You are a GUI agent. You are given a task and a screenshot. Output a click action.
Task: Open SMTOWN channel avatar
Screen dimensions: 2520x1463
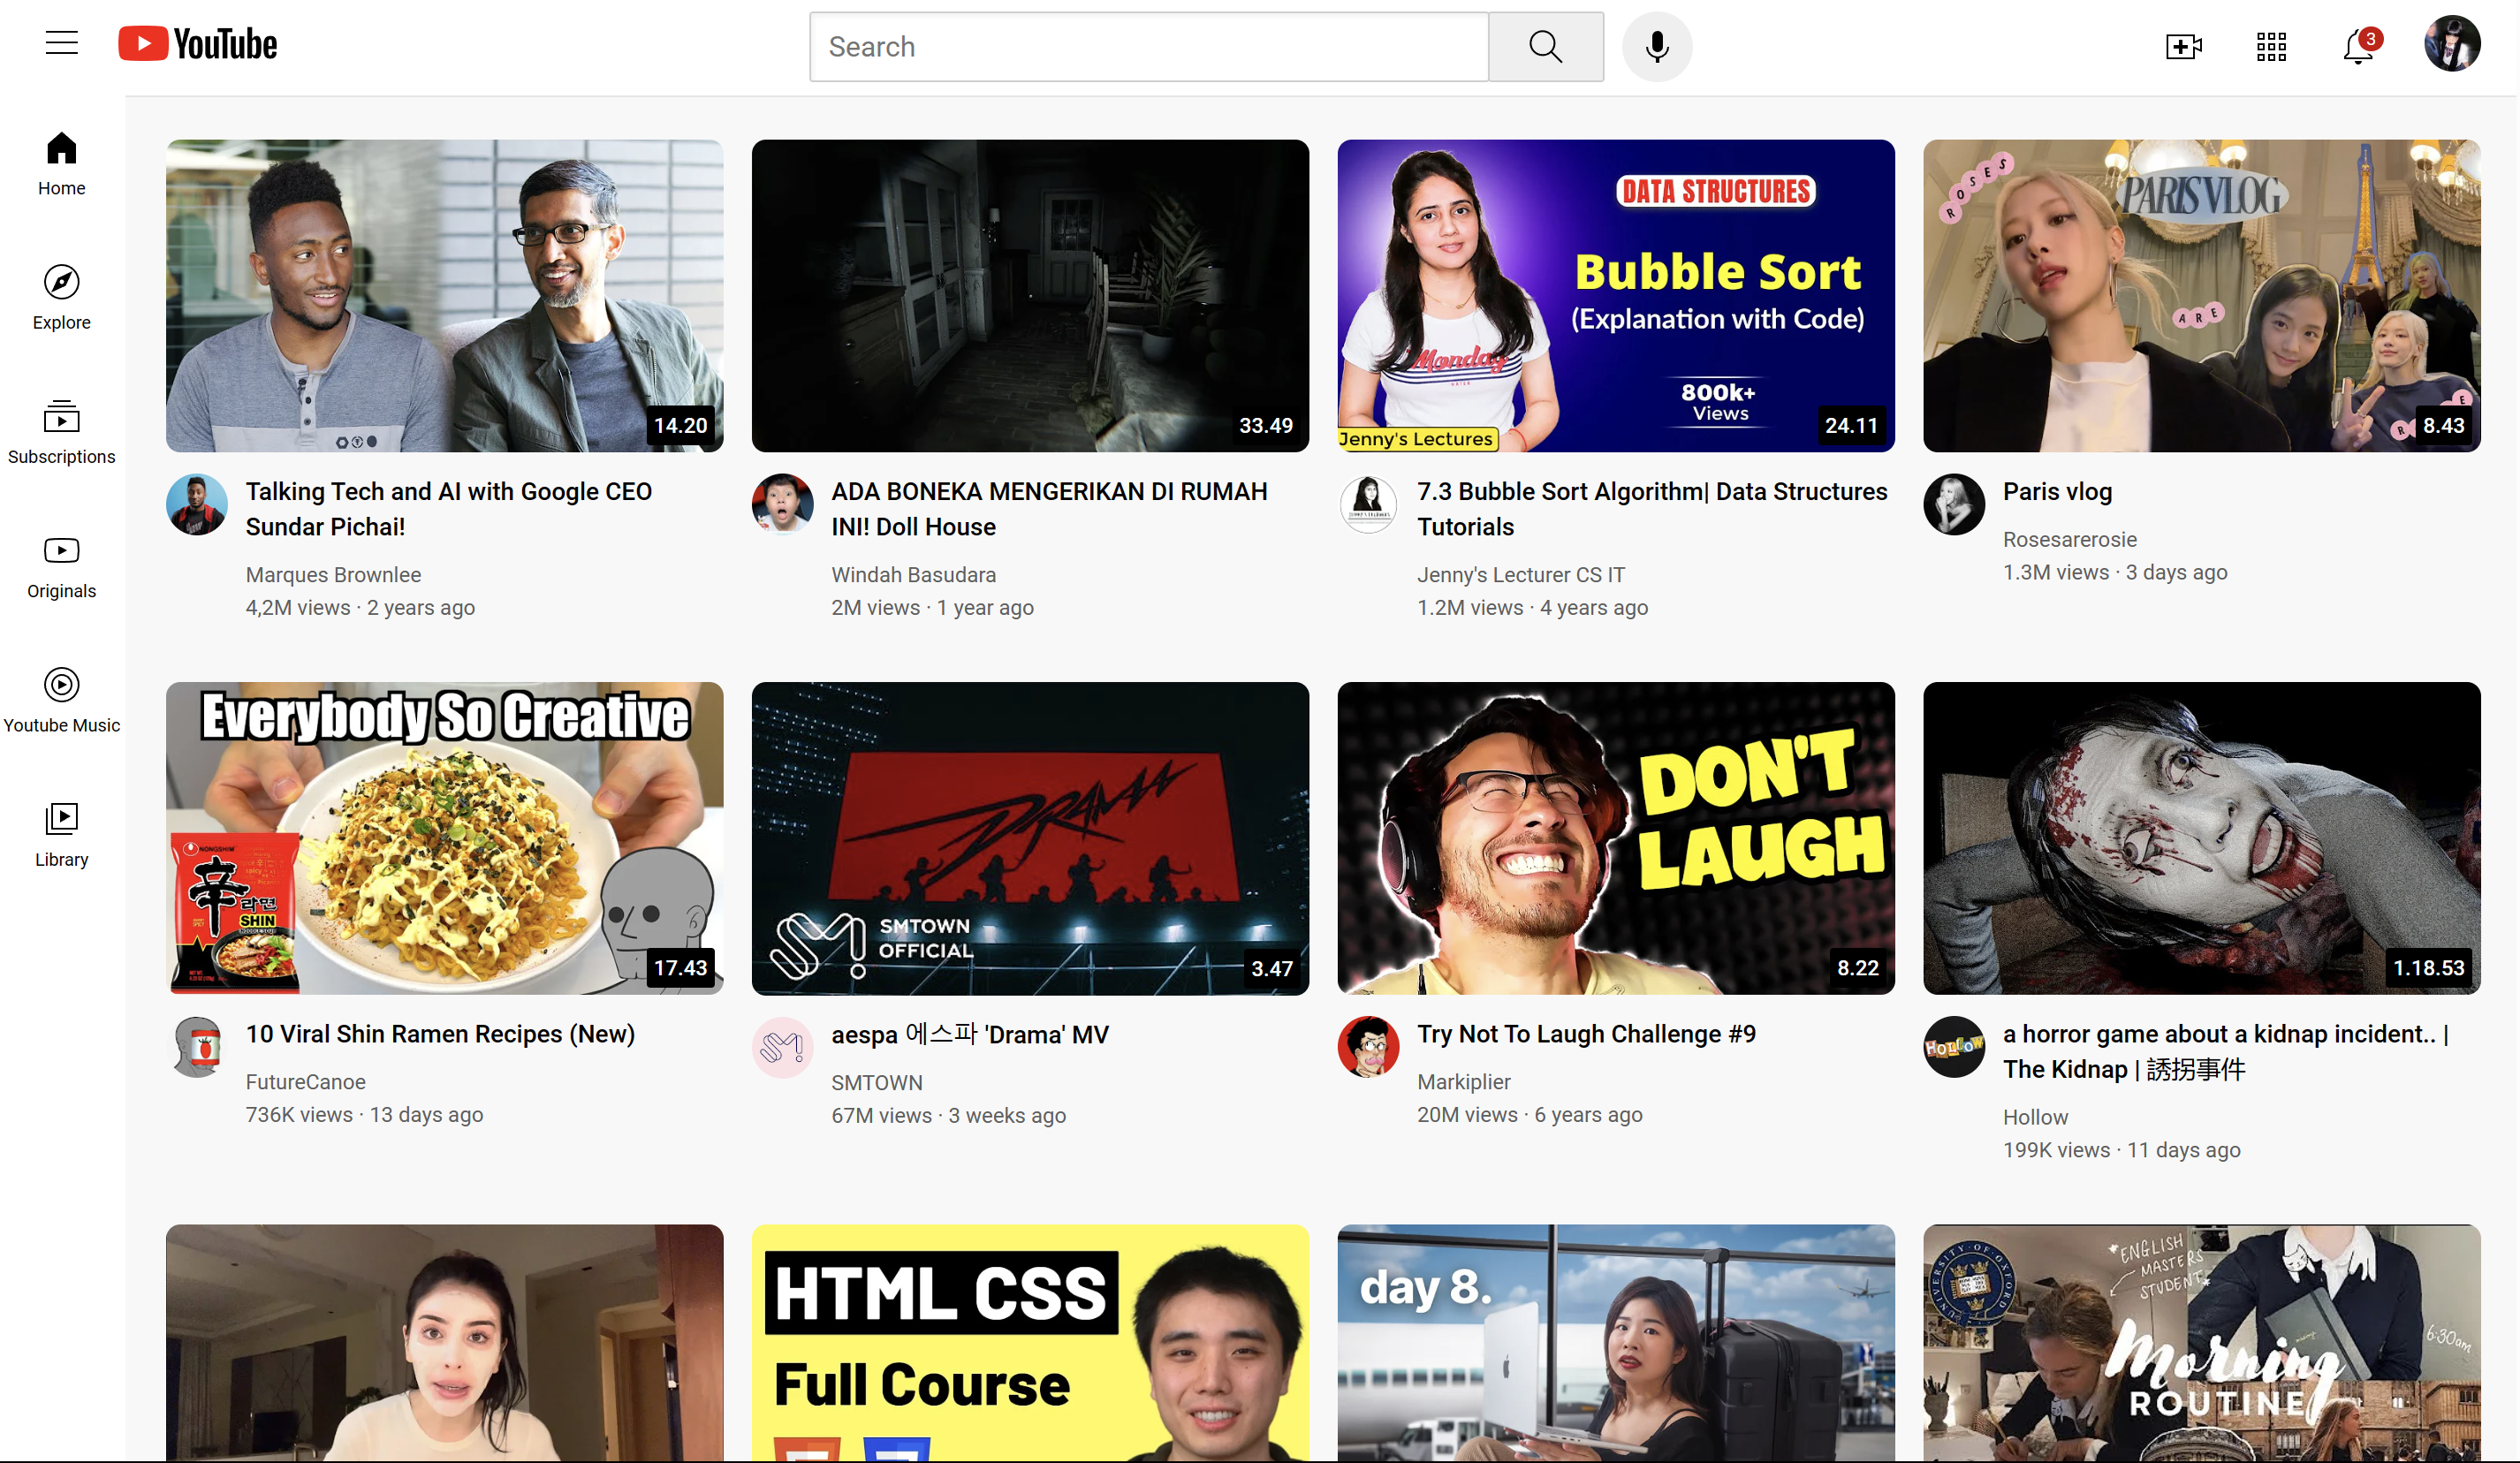pos(782,1047)
